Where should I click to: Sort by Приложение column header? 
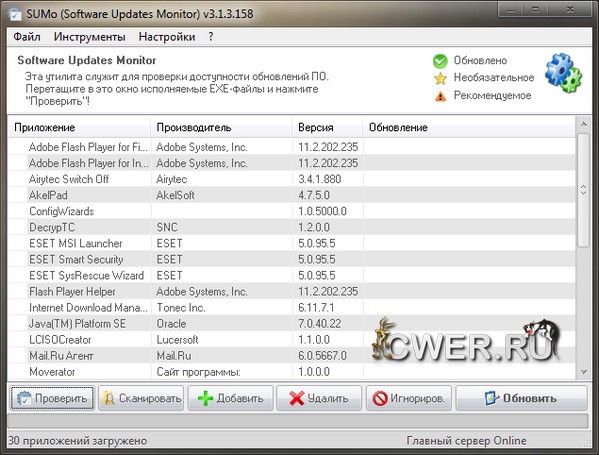click(79, 127)
